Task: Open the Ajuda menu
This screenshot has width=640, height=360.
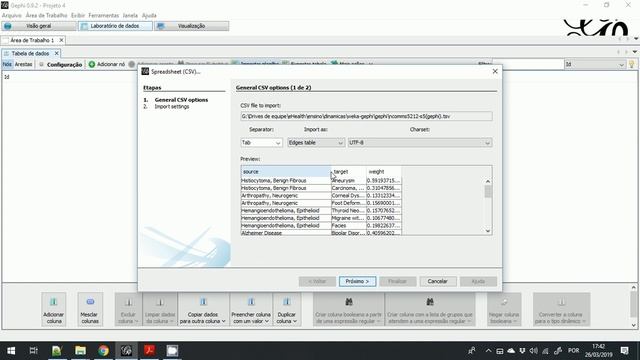Action: [x=149, y=16]
